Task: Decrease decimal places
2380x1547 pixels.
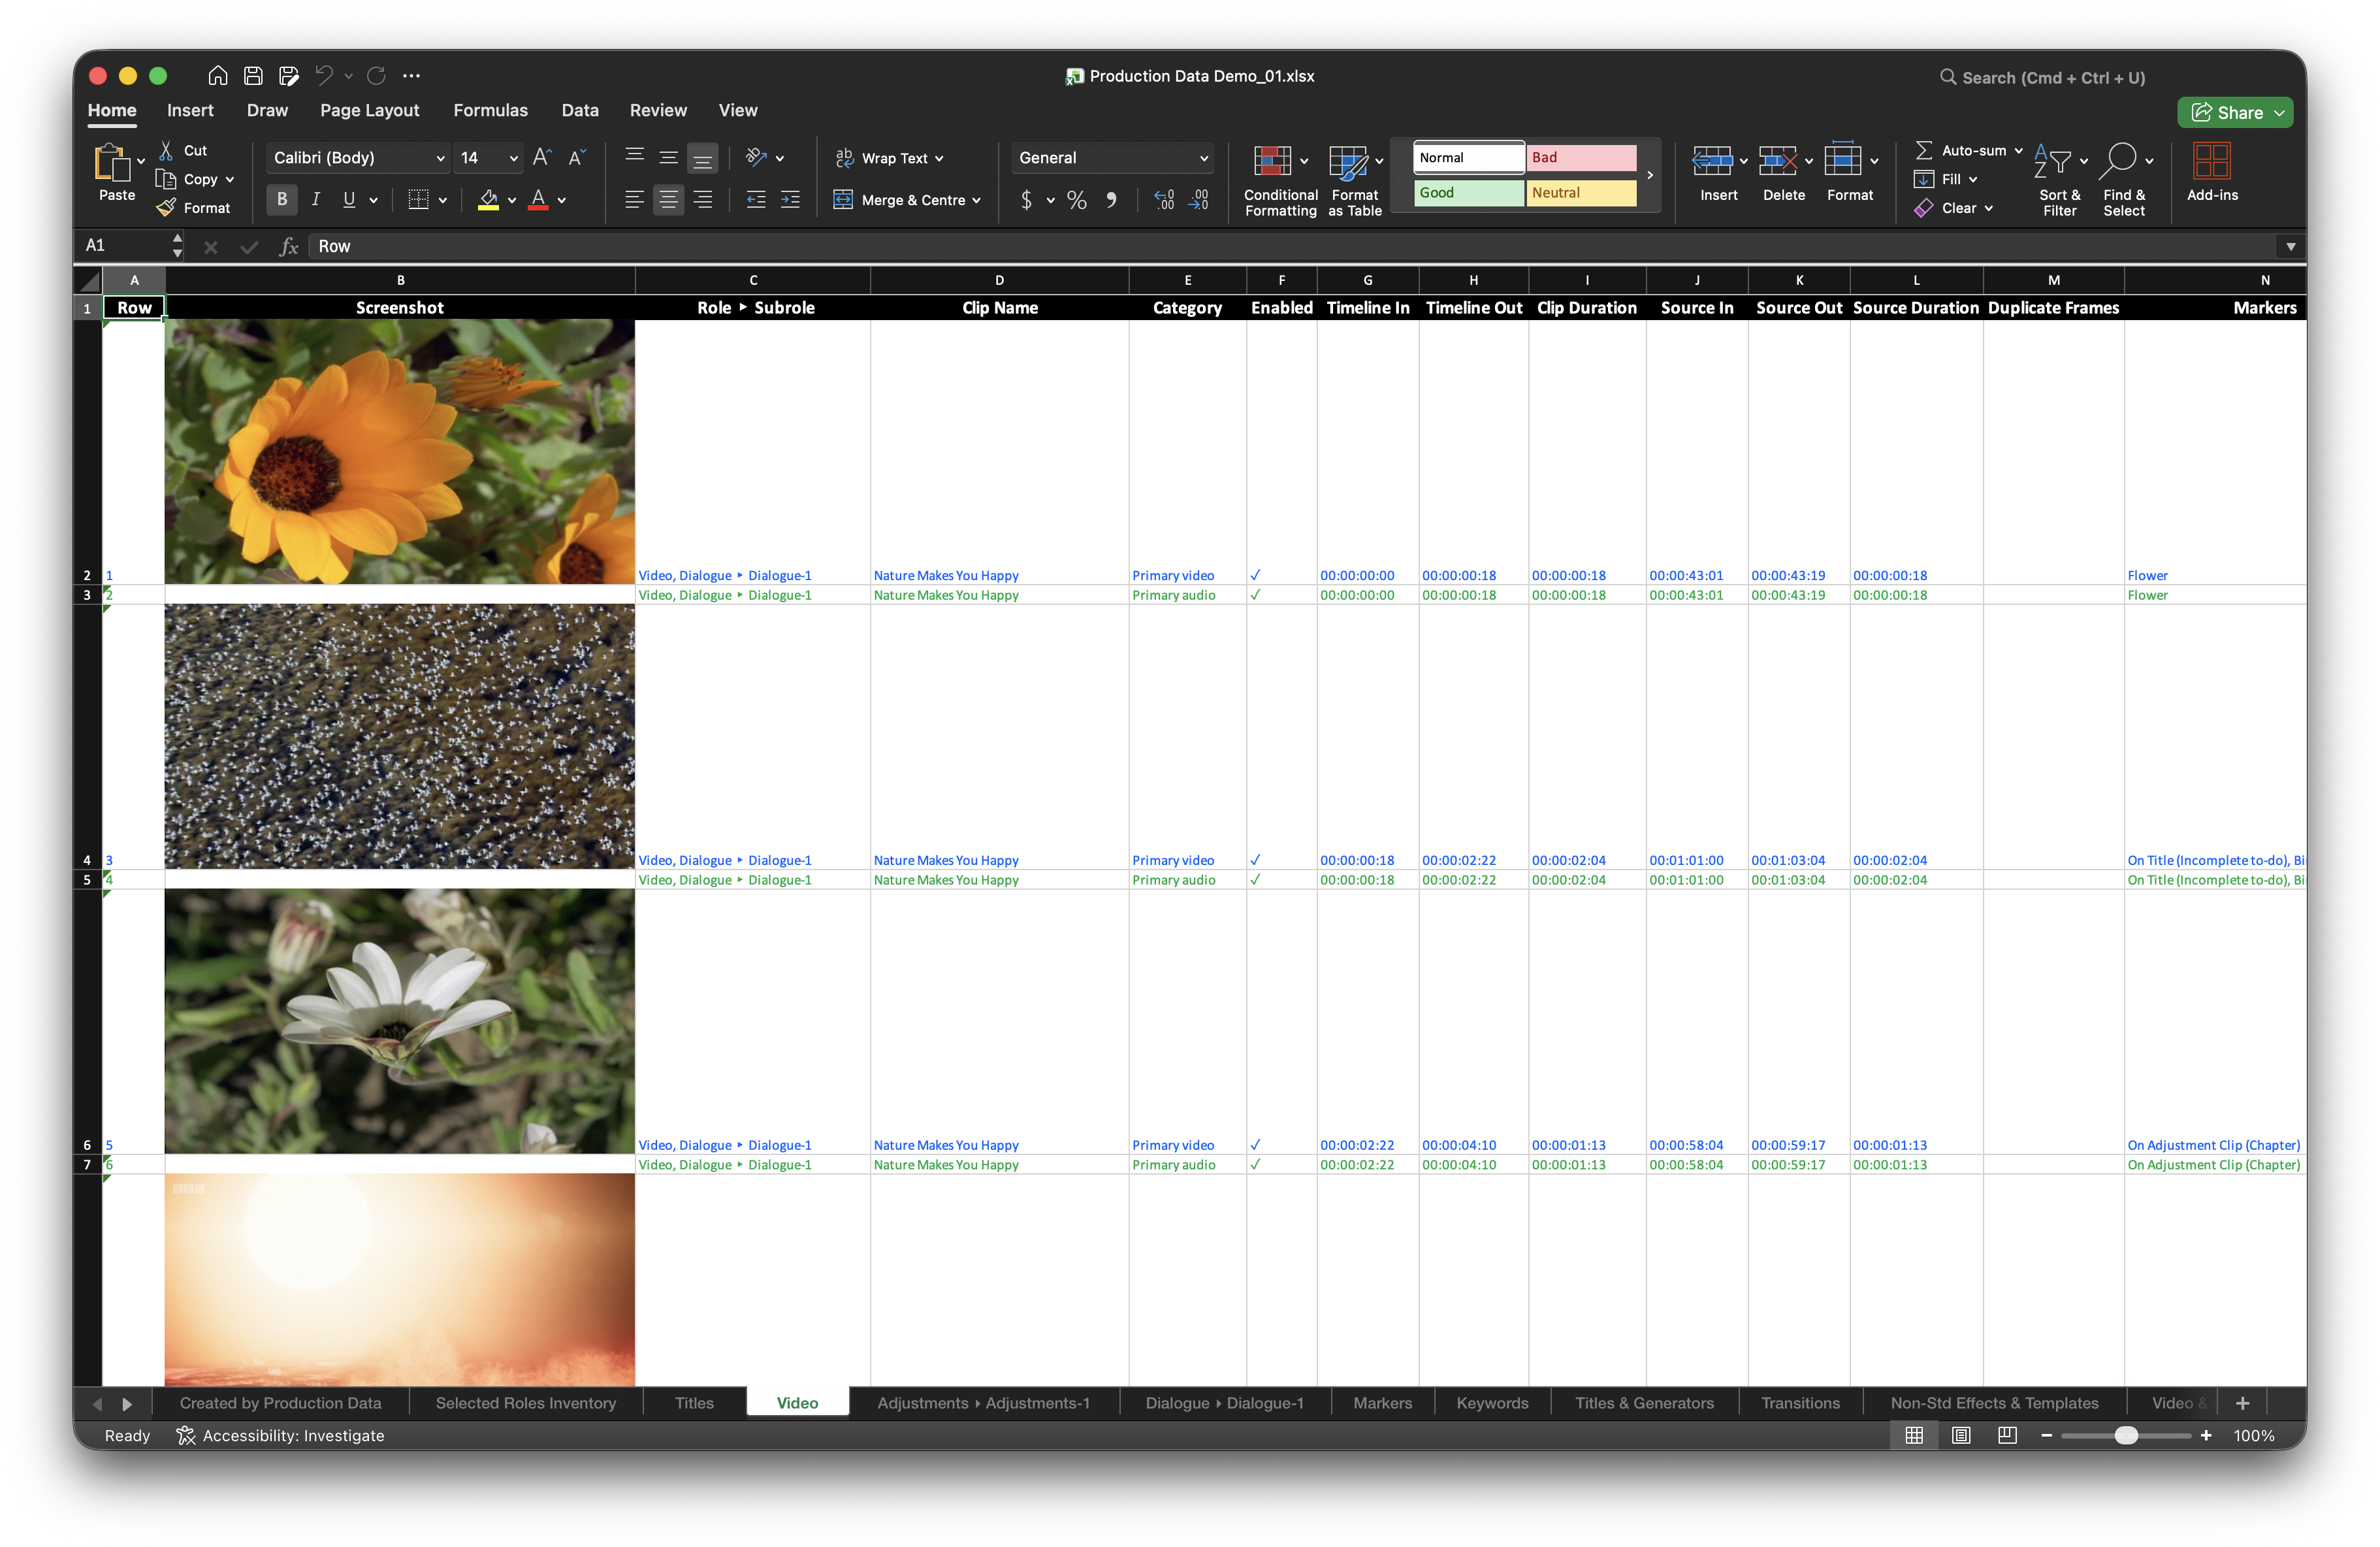Action: pyautogui.click(x=1198, y=200)
